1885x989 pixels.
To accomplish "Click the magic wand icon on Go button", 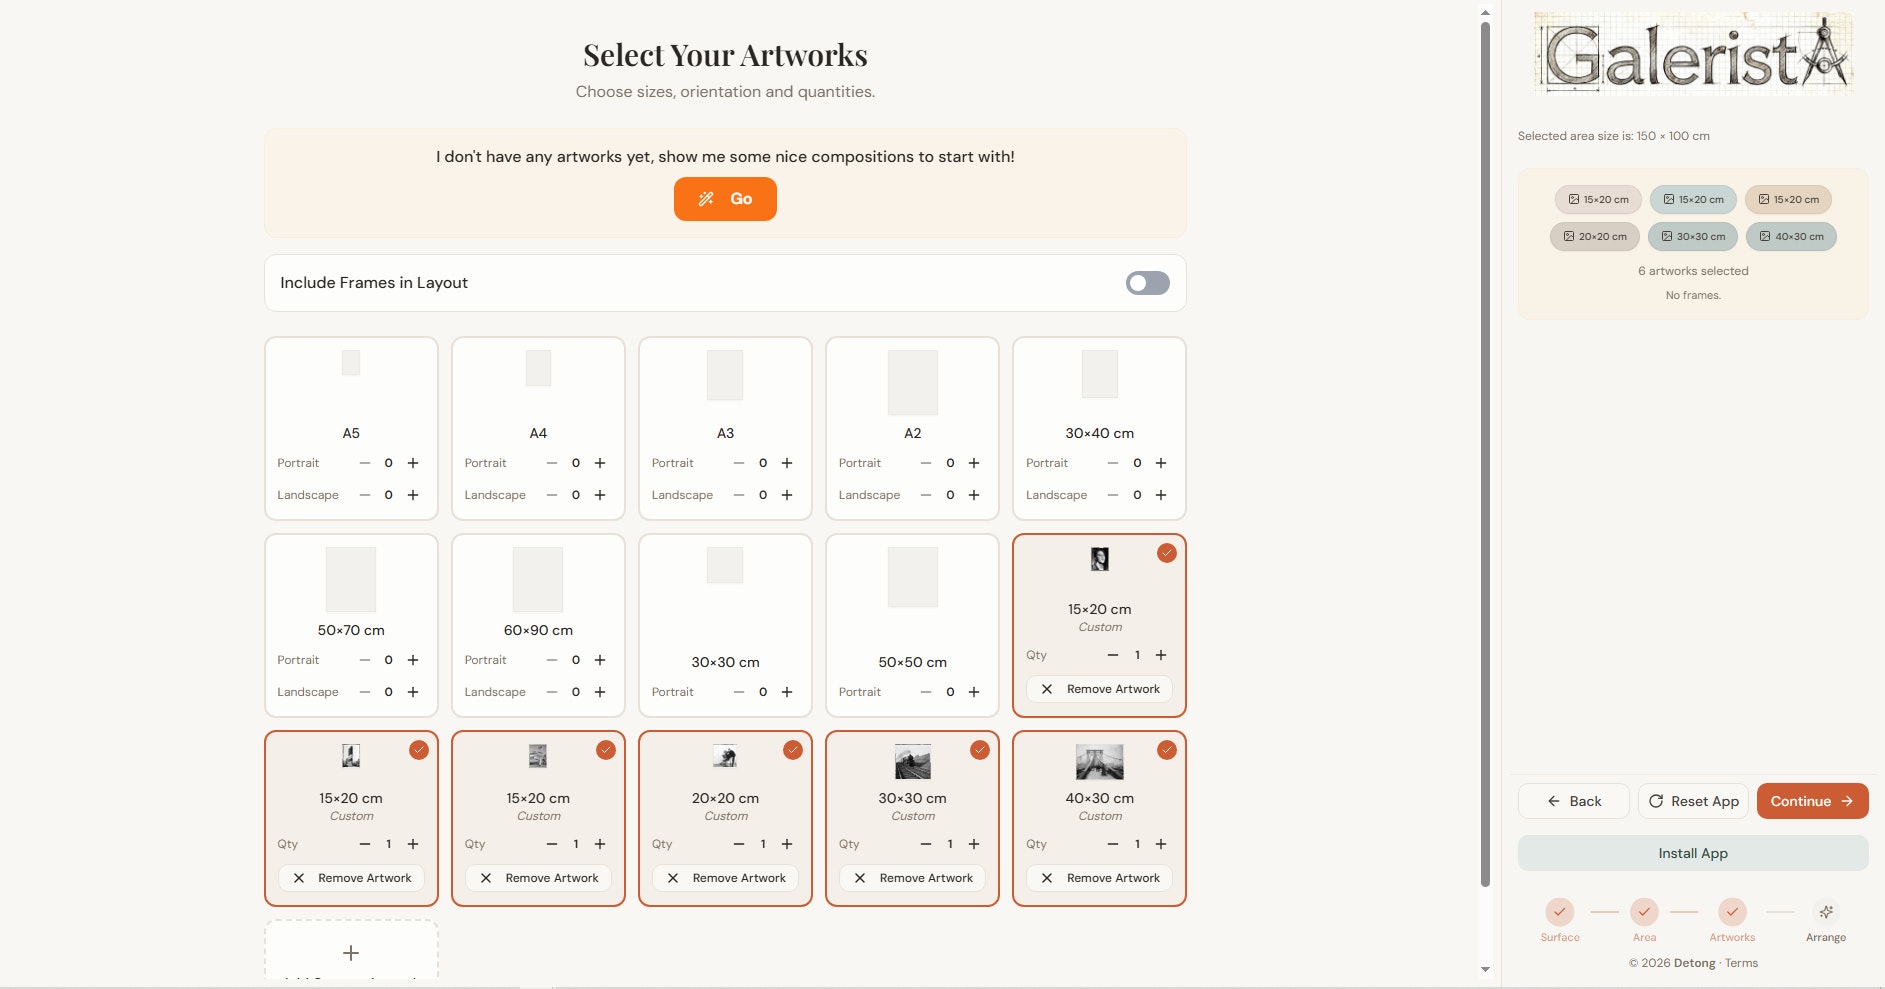I will pos(707,198).
